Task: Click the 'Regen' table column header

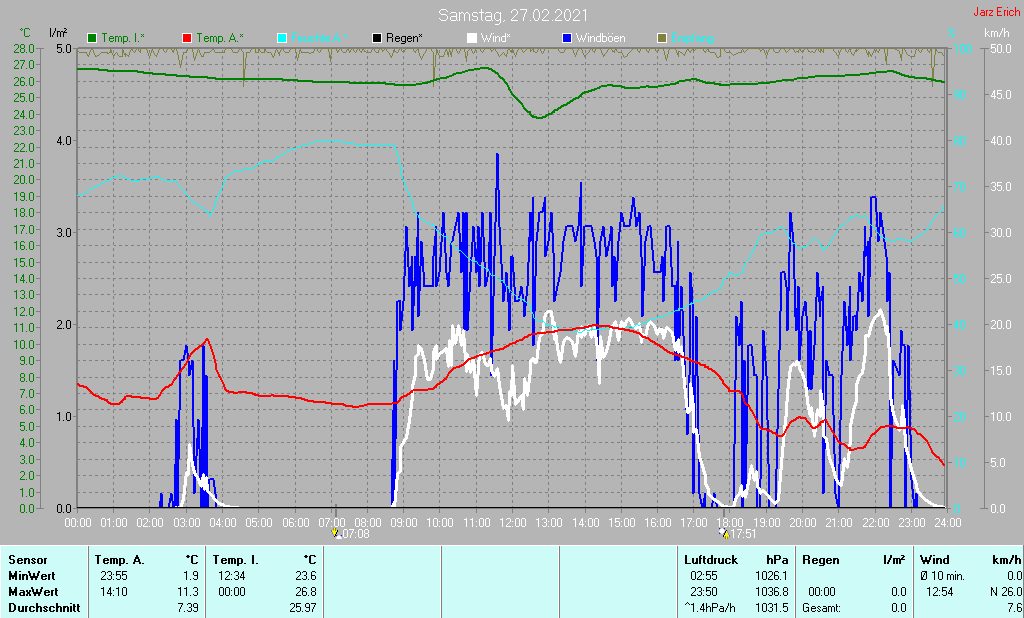Action: 819,560
